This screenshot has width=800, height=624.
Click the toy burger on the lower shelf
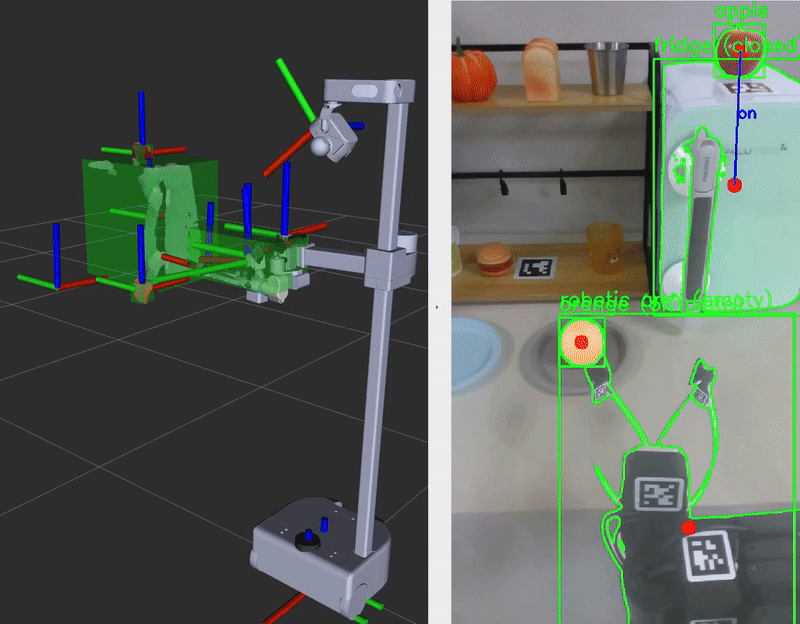tap(494, 260)
